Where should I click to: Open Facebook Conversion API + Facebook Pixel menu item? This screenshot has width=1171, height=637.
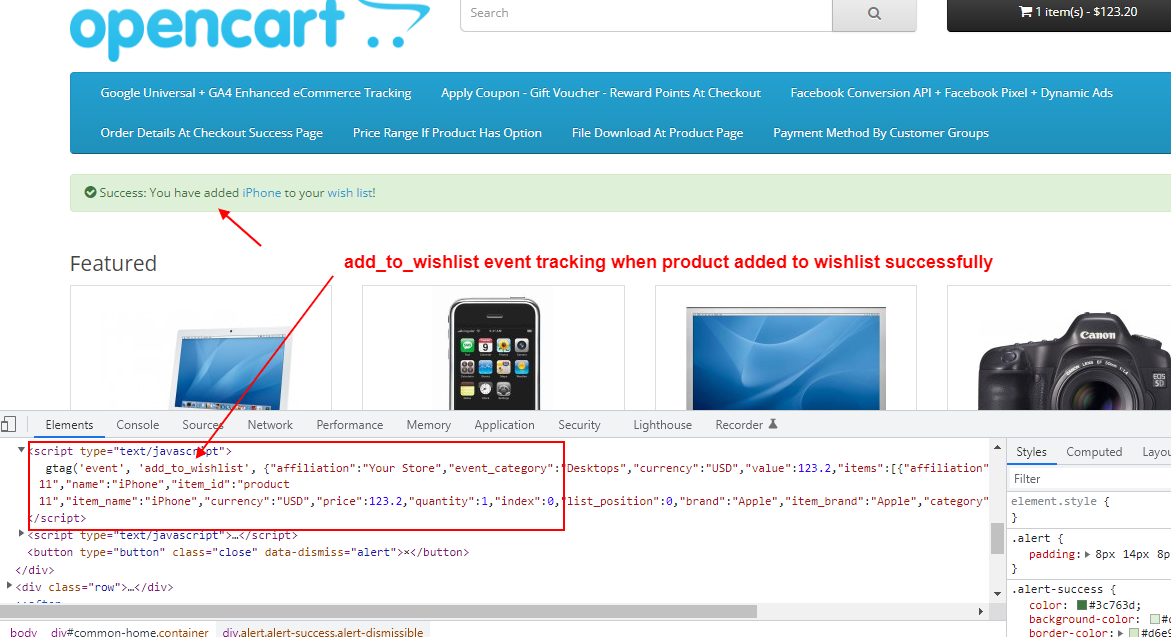coord(951,93)
